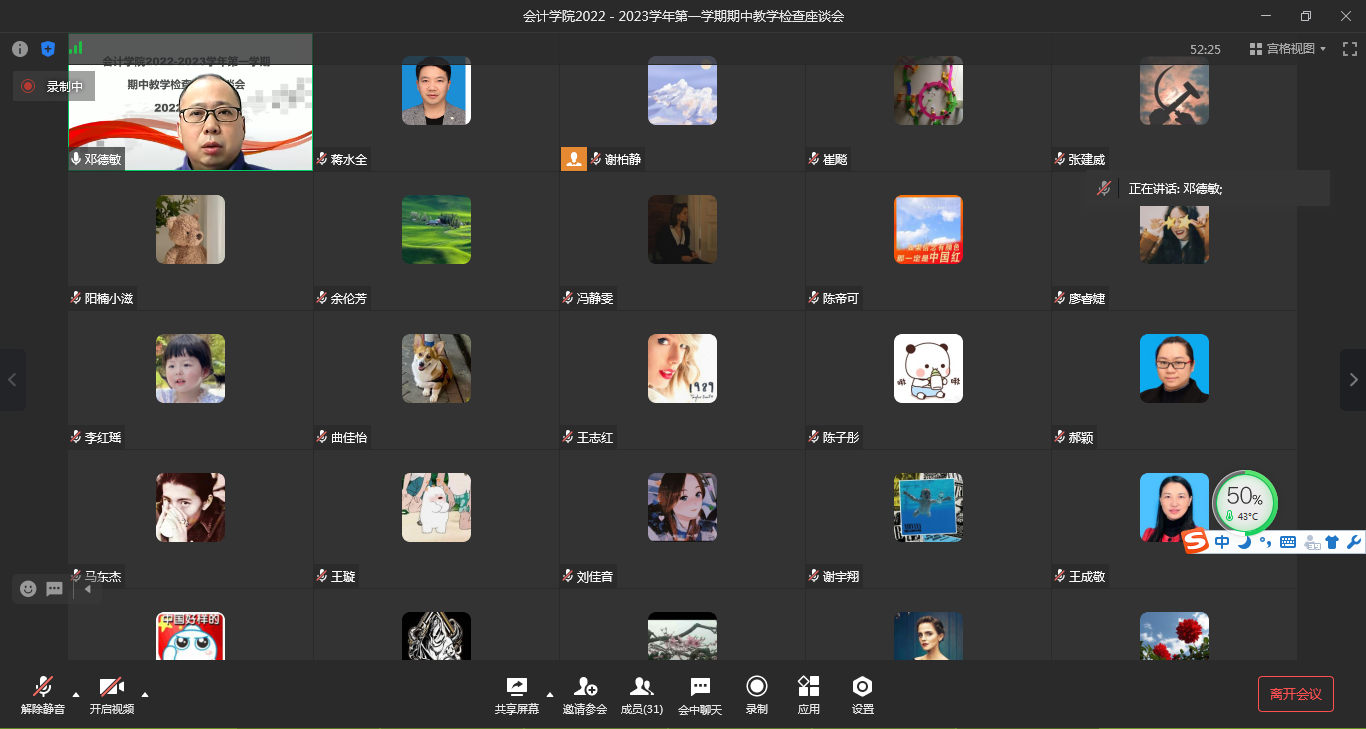1366x729 pixels.
Task: Open the emoji reactions icon
Action: click(x=28, y=589)
